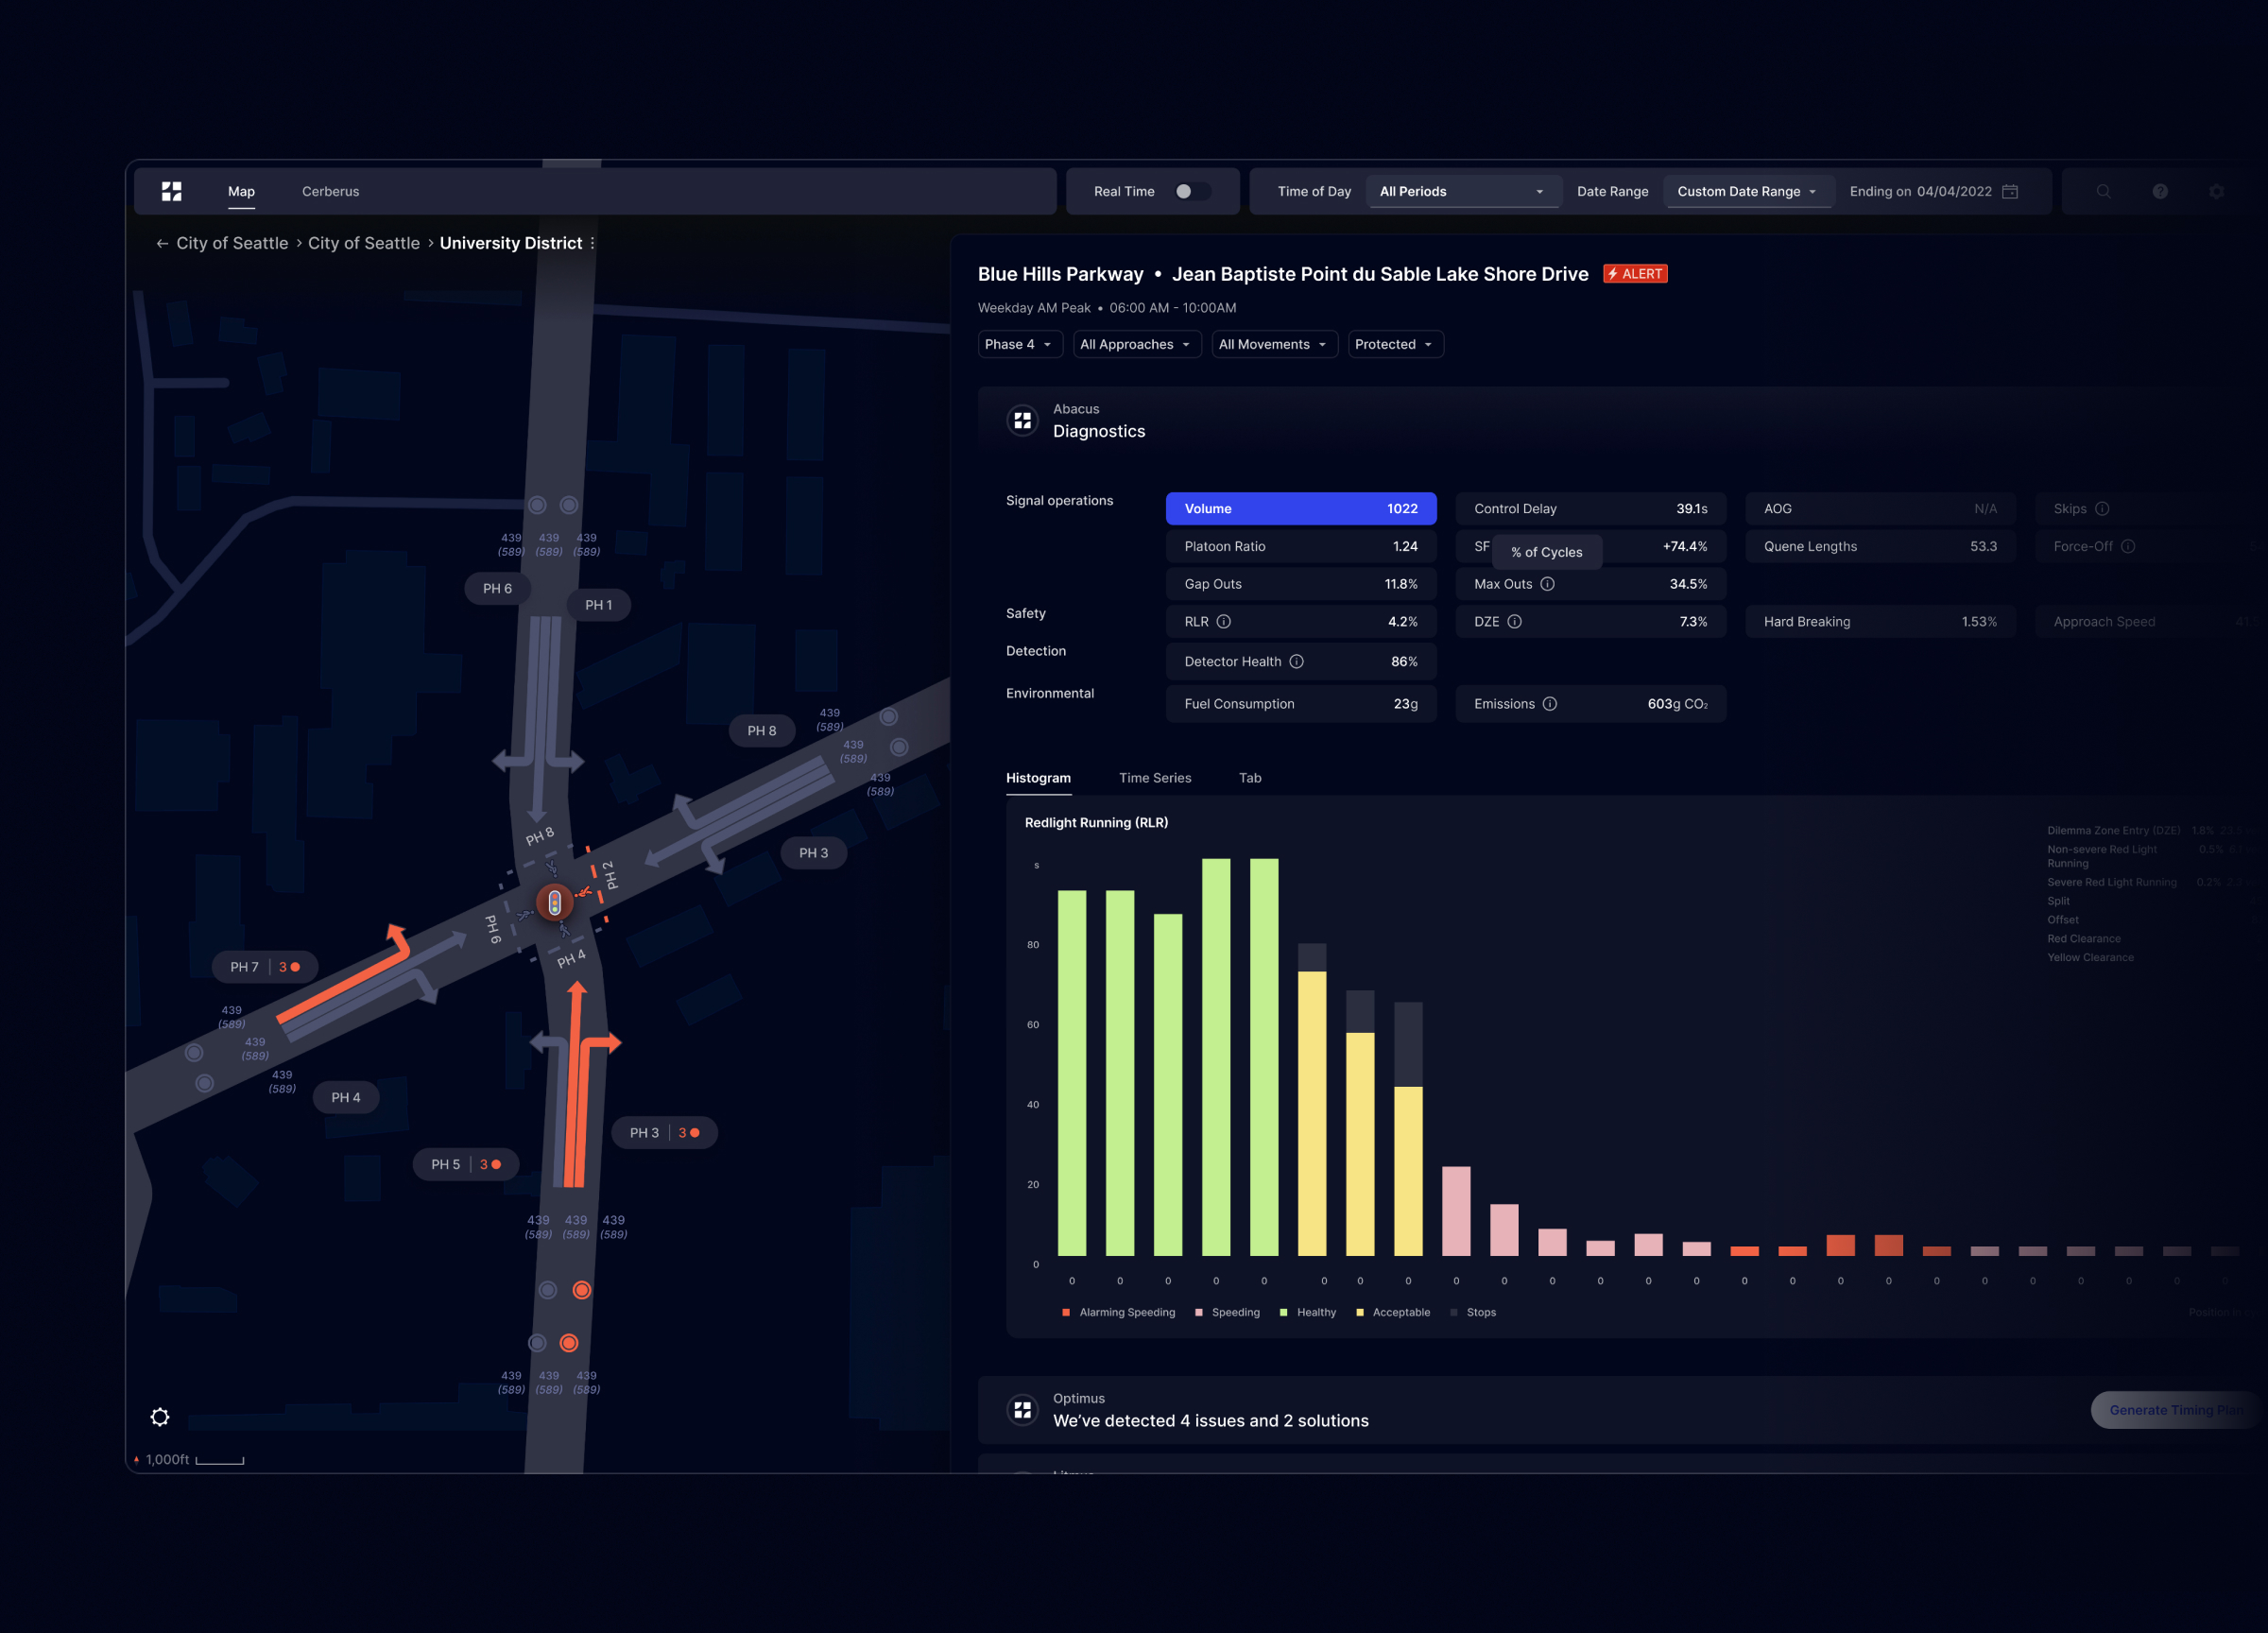Select the Control Delay metric tile
The image size is (2268, 1633).
pos(1590,509)
